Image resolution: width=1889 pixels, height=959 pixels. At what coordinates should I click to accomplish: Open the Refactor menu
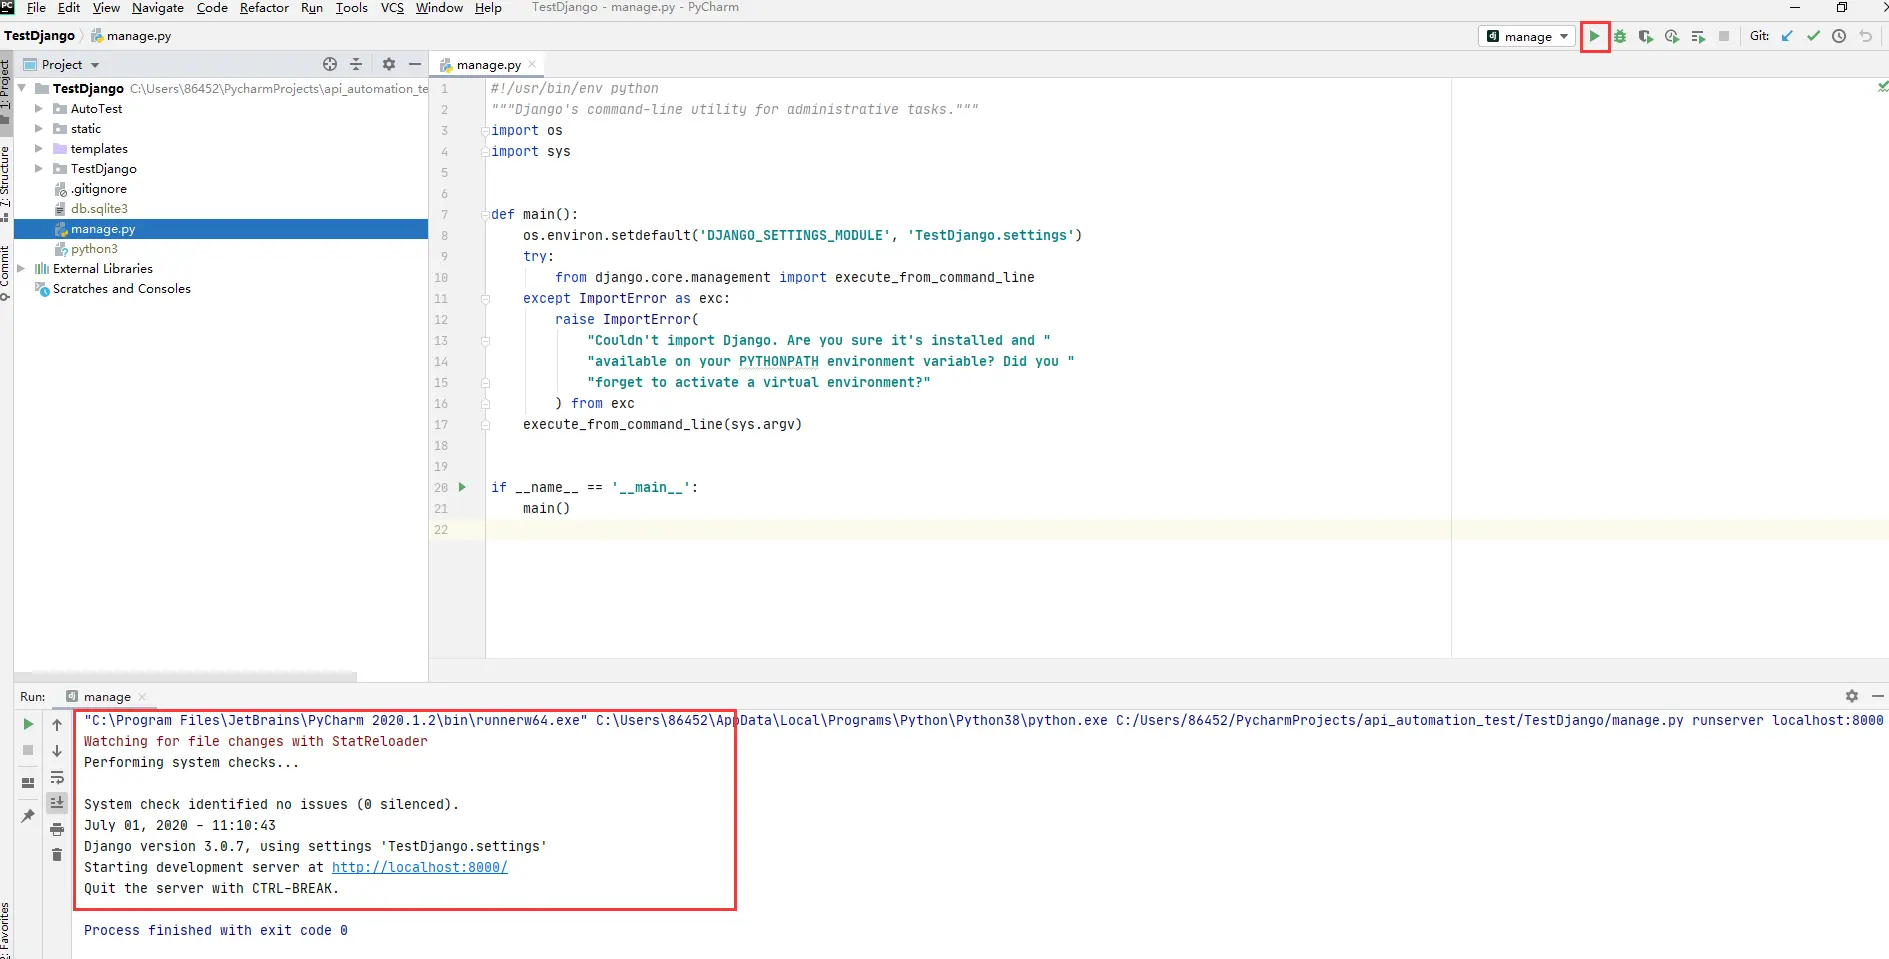[x=264, y=8]
